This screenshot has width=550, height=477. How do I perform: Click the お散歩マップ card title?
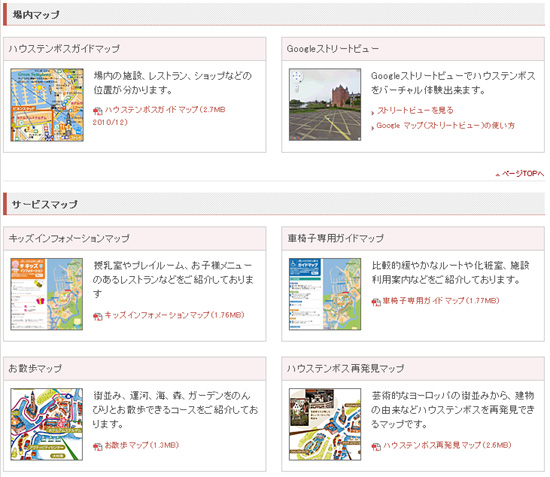35,369
